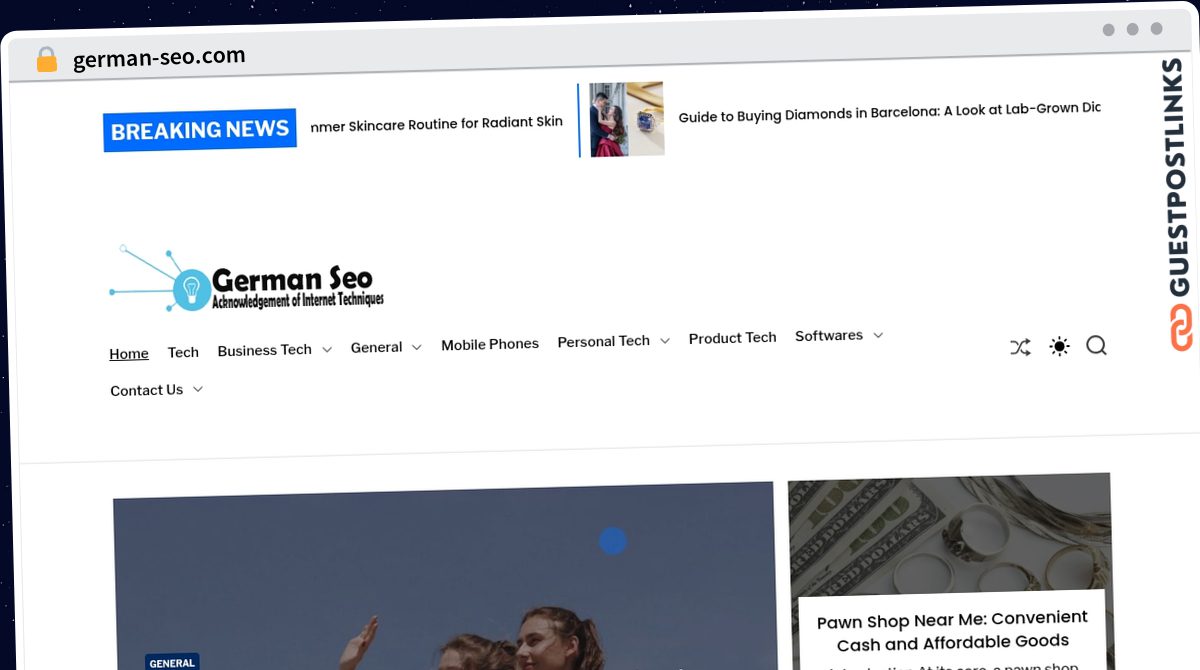Click the shuffle random post icon

[x=1020, y=348]
